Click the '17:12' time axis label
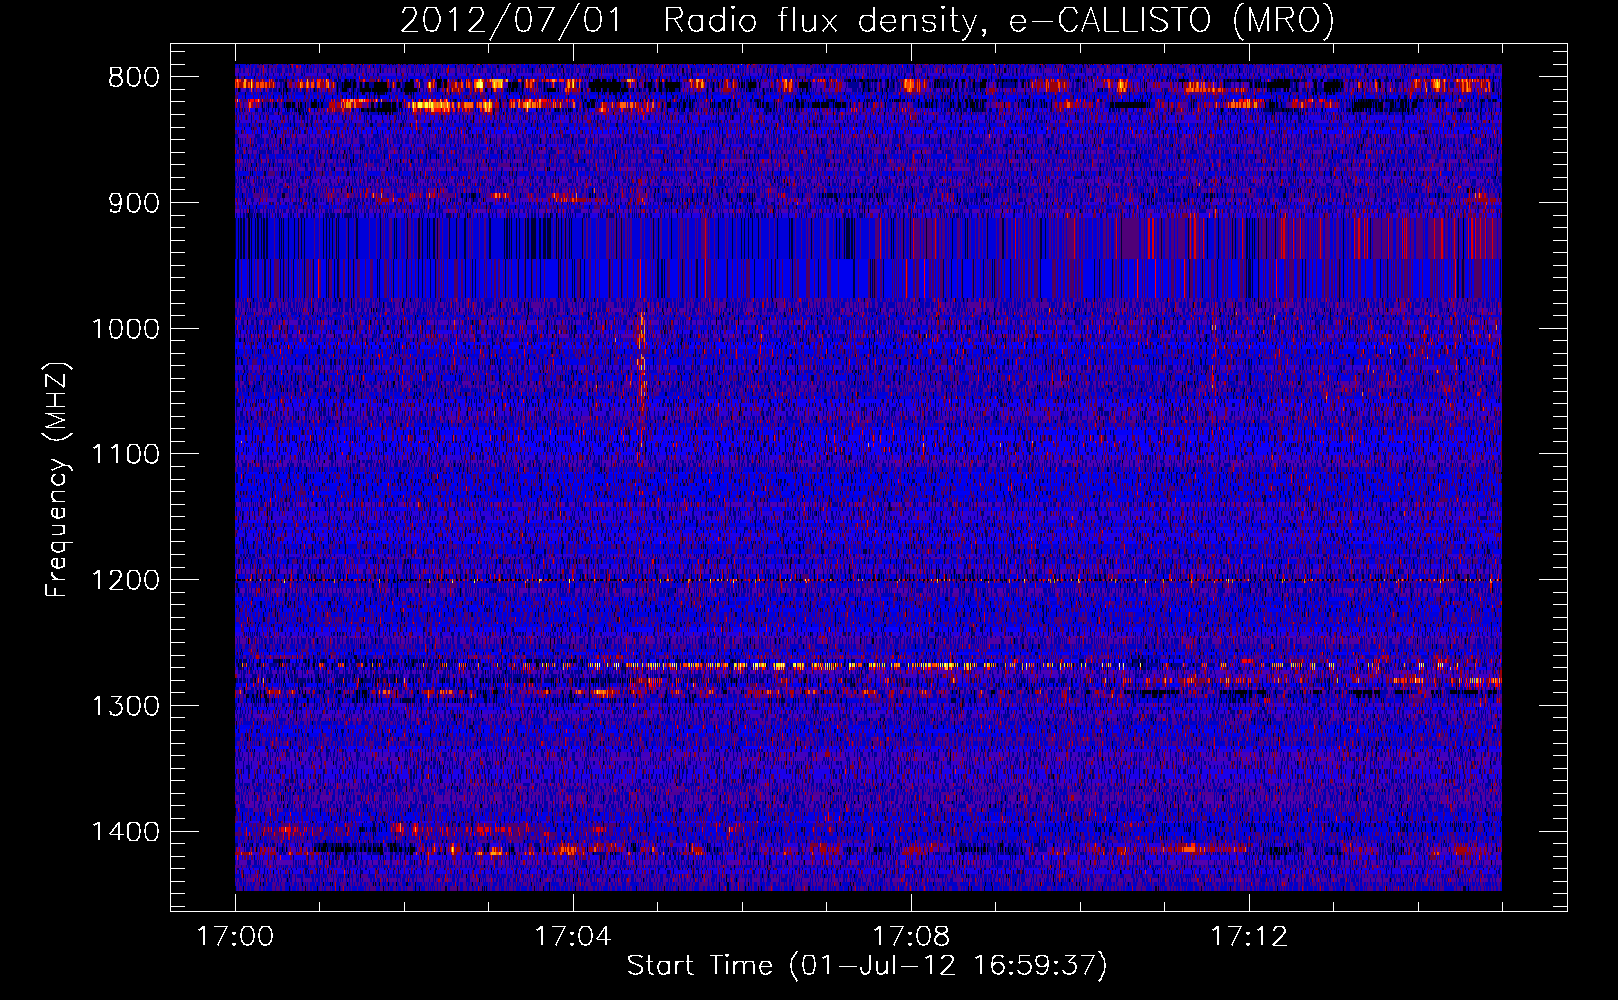Screen dimensions: 1618x1000 click(1249, 937)
